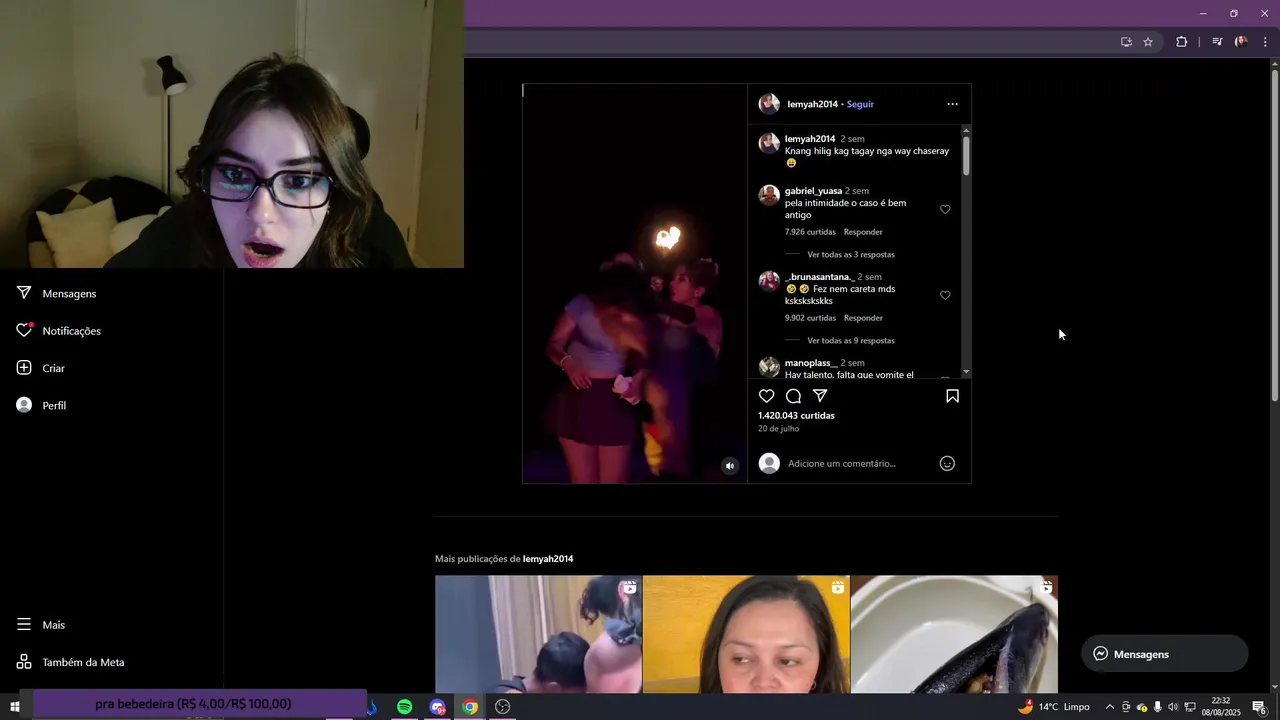Click the comment bubble icon under the post
Screen dimensions: 1280x720
793,396
